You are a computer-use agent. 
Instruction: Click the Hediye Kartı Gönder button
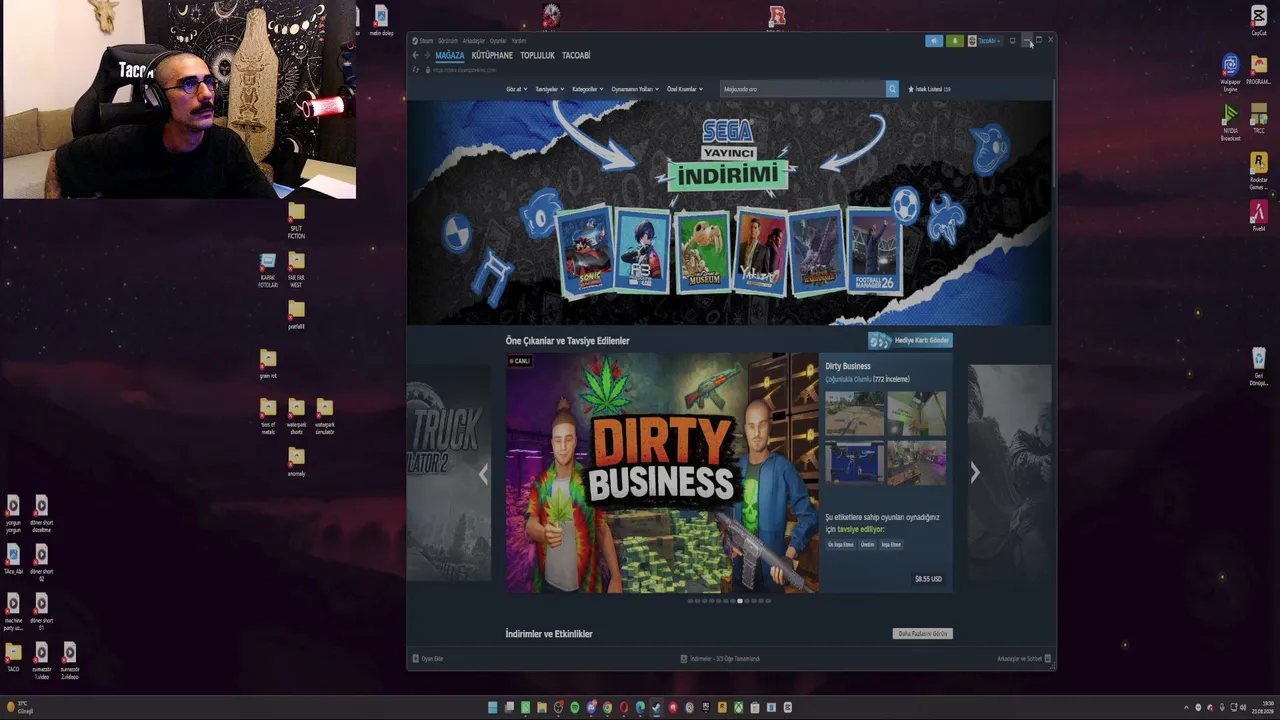[x=910, y=341]
